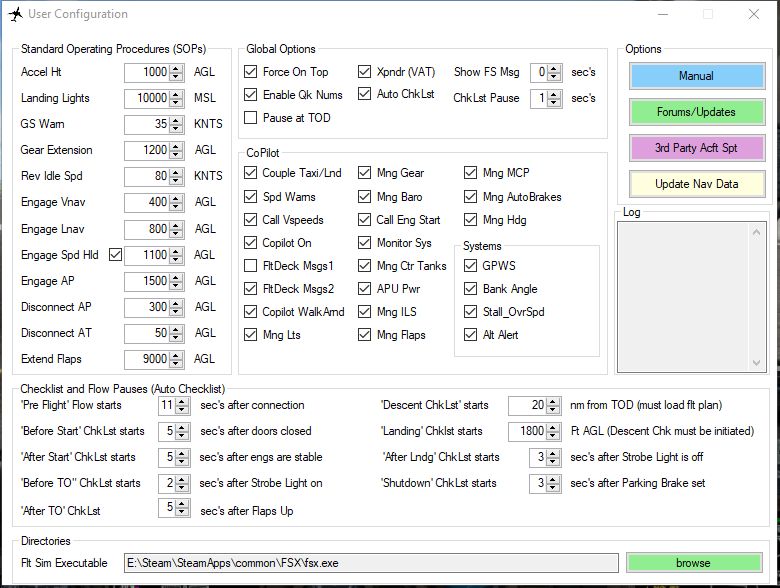
Task: Uncheck Force On Top option
Action: point(251,72)
